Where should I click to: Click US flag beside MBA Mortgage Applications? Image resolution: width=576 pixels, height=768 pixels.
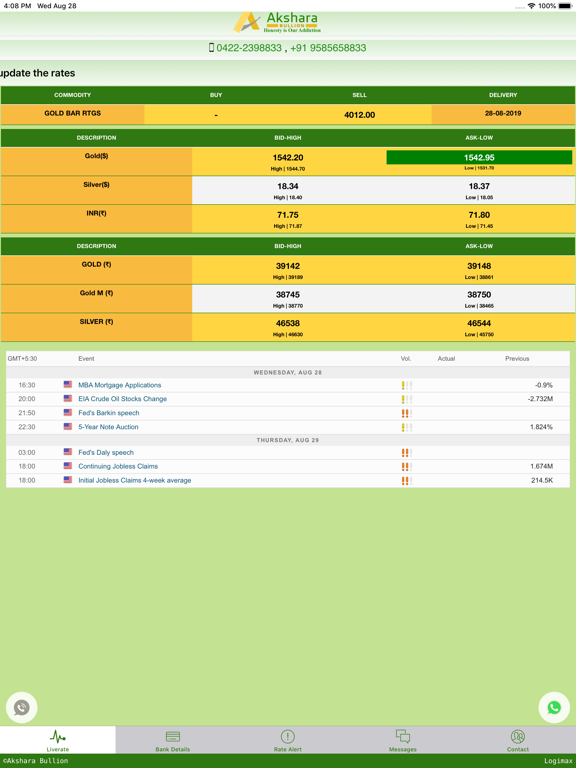tap(68, 384)
